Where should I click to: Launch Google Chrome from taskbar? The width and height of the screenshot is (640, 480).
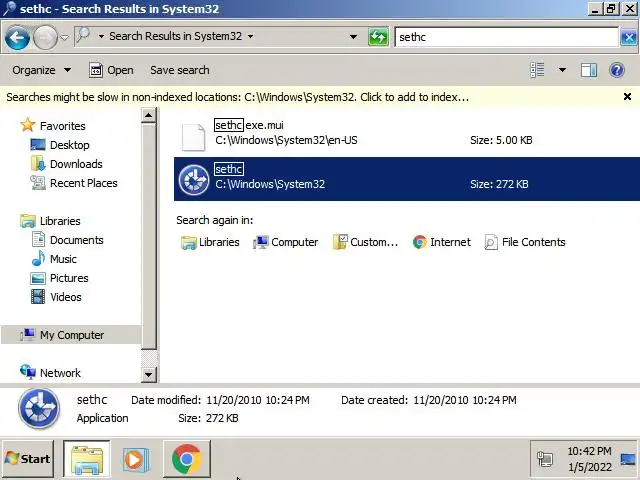click(x=187, y=459)
